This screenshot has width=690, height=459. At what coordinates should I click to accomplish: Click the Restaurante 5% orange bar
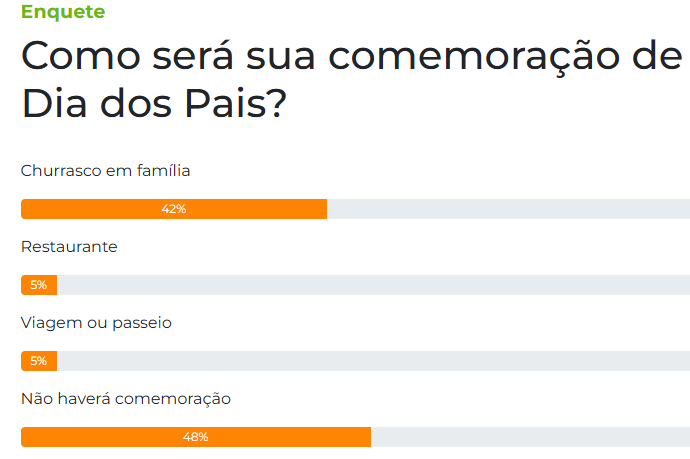39,285
